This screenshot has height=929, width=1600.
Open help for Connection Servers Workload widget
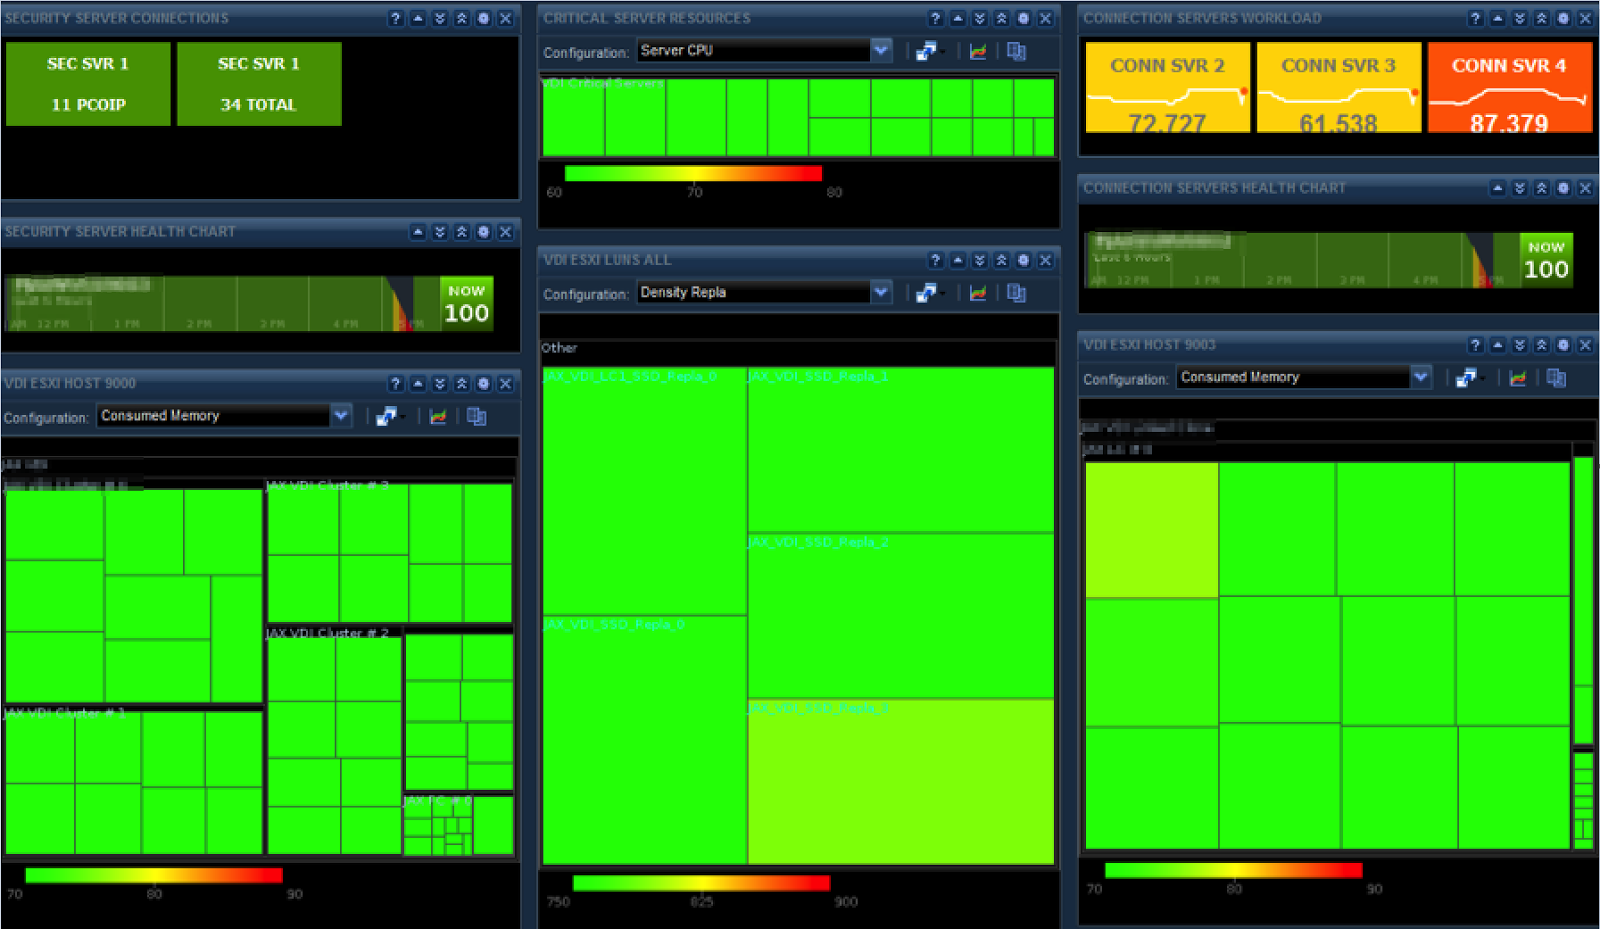[1475, 18]
